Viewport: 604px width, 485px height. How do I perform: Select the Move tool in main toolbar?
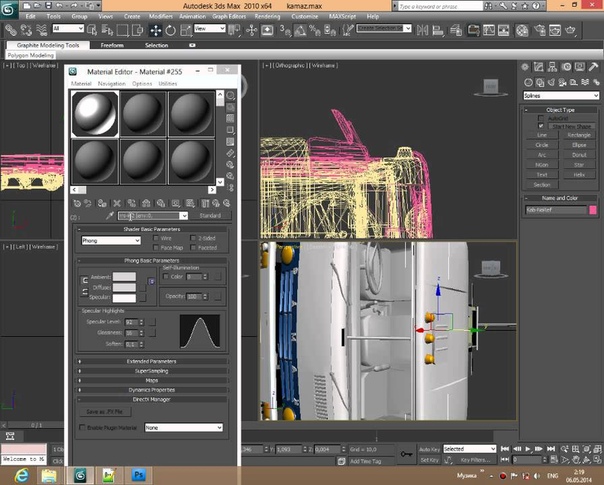(156, 30)
